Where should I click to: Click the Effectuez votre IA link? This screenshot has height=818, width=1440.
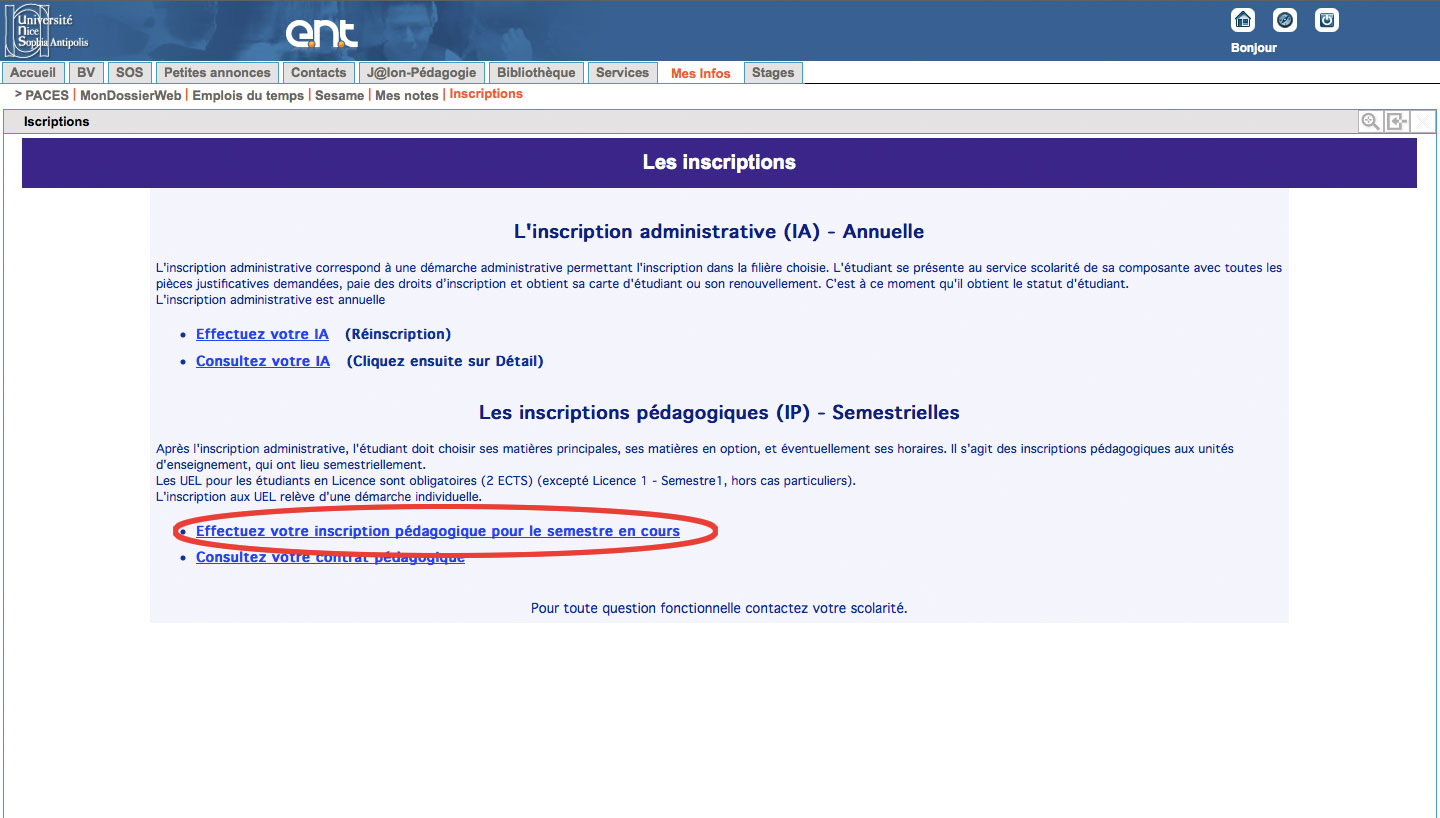(x=262, y=334)
